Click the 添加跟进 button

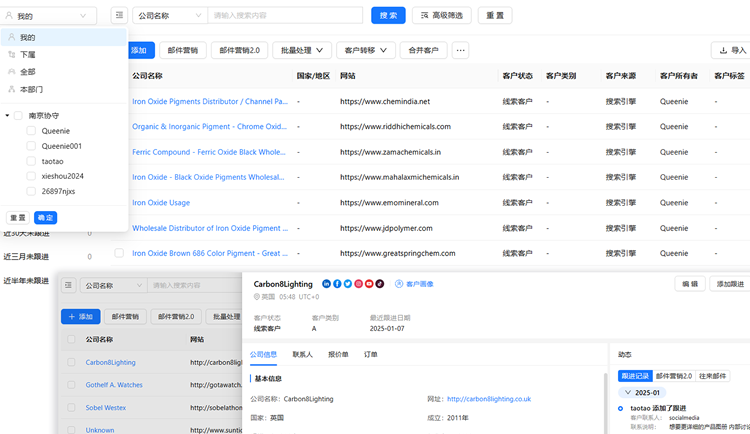(730, 284)
